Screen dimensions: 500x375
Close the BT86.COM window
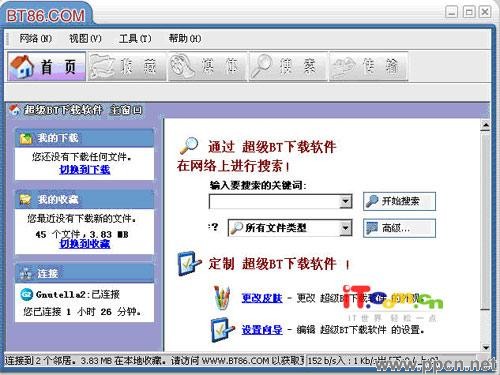[x=485, y=12]
